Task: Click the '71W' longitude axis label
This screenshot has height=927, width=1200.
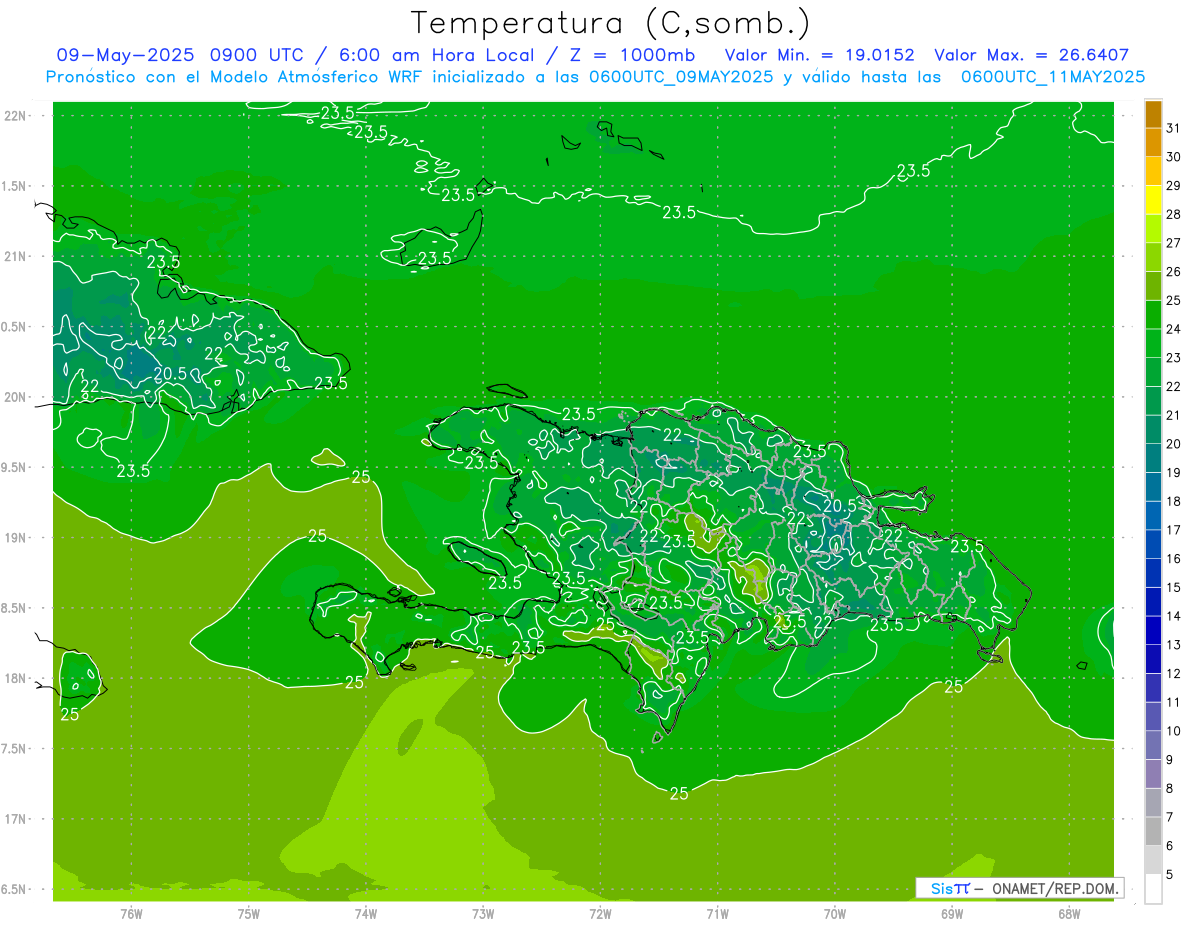Action: click(717, 913)
